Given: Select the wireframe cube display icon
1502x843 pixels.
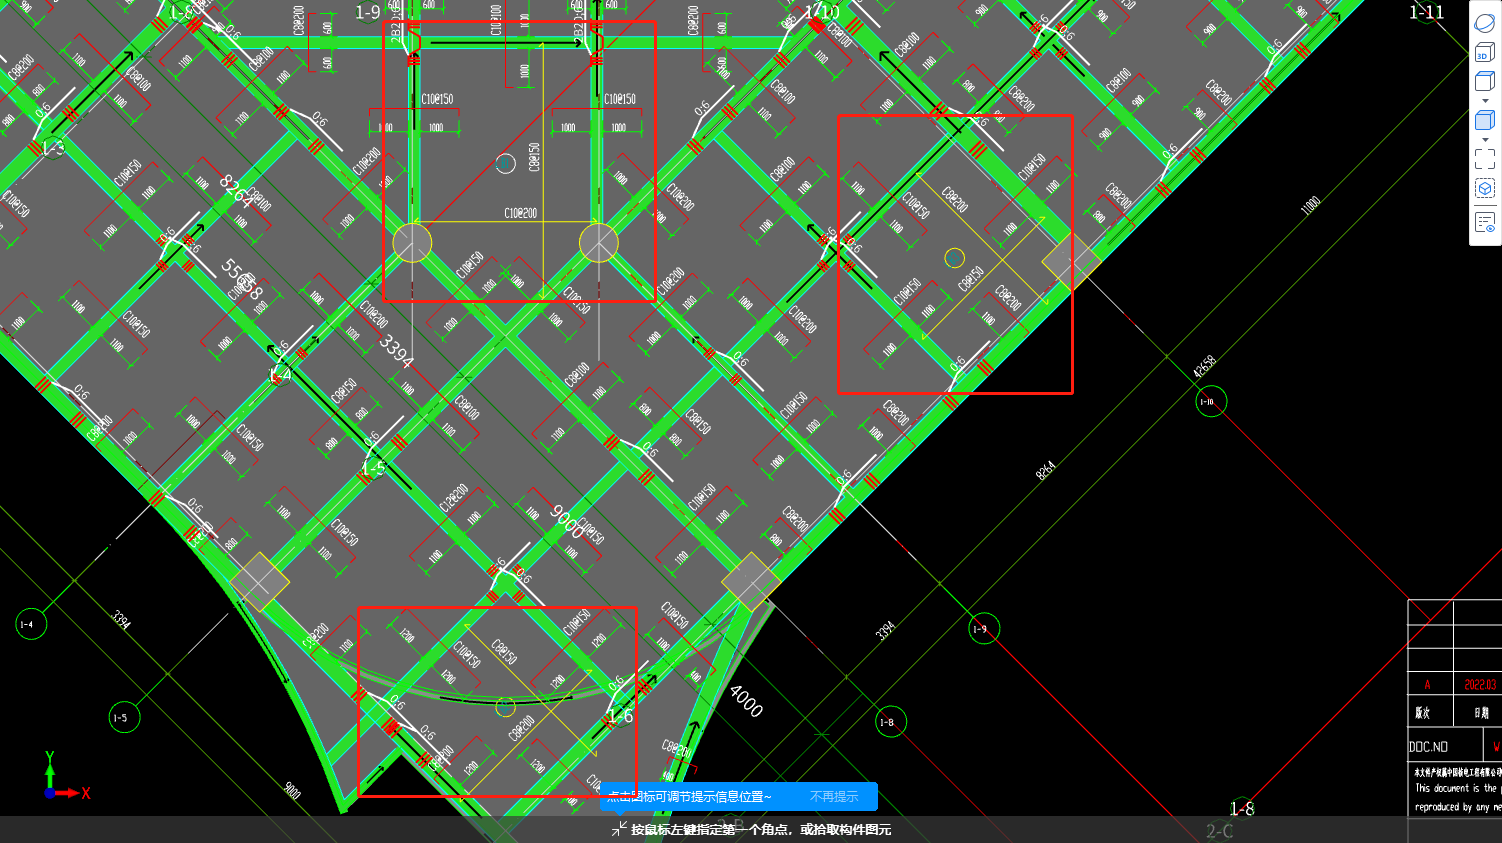Looking at the screenshot, I should pos(1485,82).
